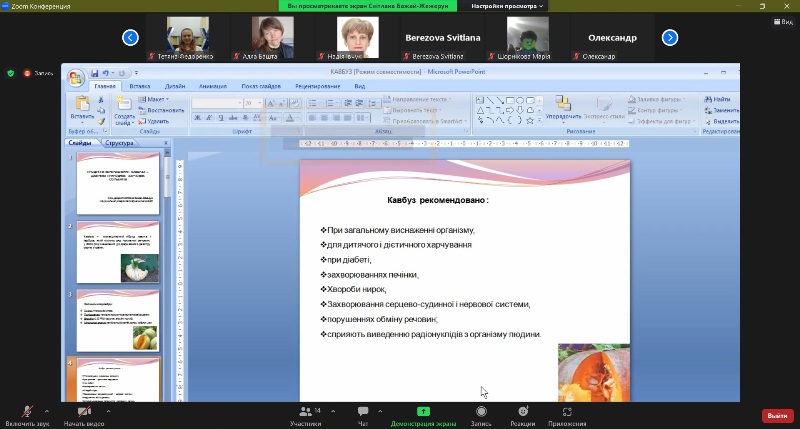Switch to the Вставка ribbon tab
Image resolution: width=800 pixels, height=429 pixels.
coord(140,87)
